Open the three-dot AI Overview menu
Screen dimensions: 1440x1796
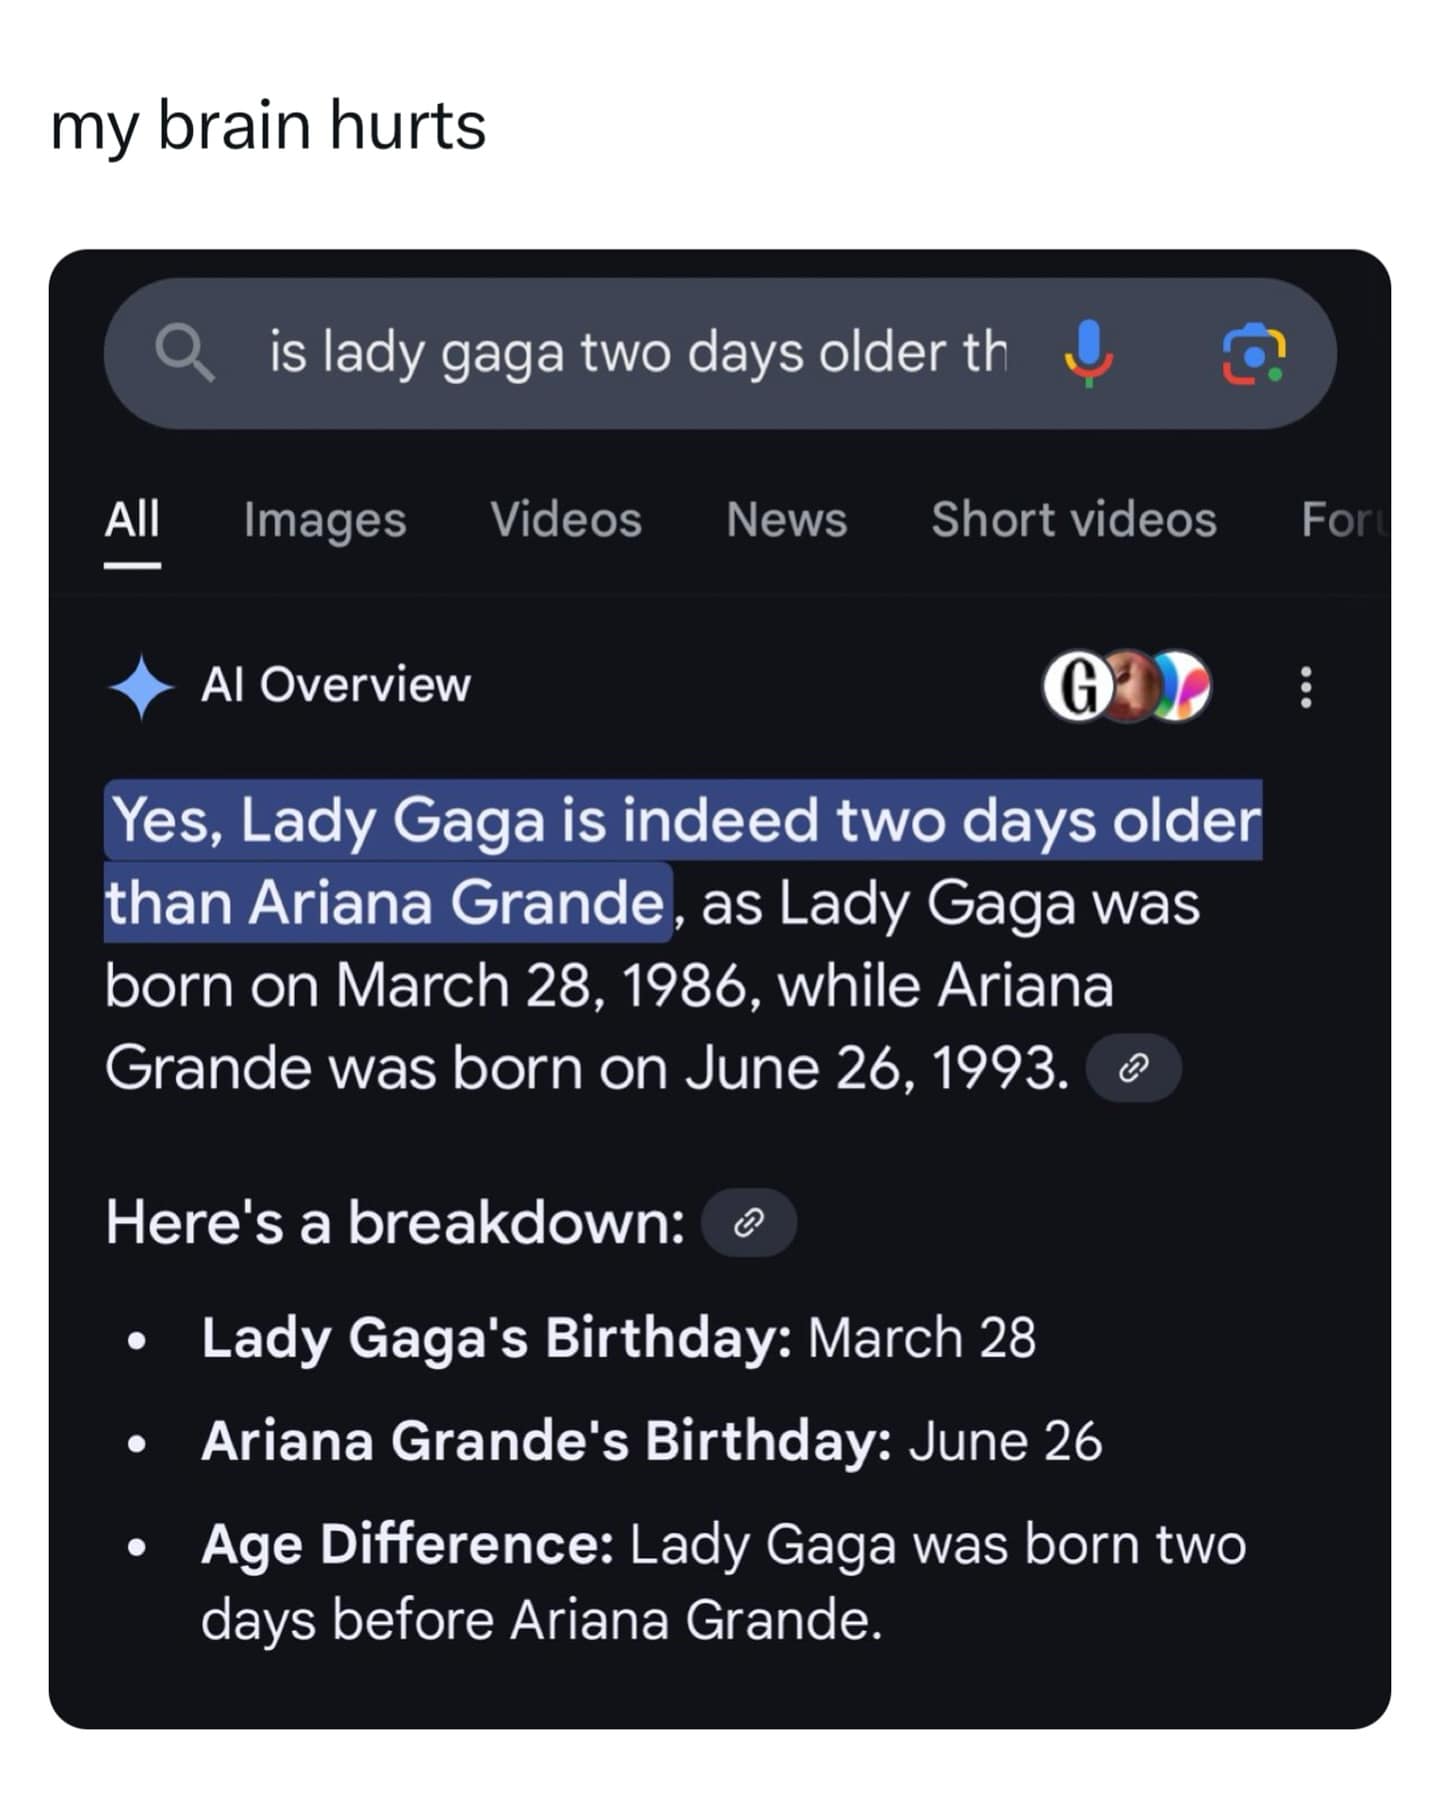point(1305,688)
